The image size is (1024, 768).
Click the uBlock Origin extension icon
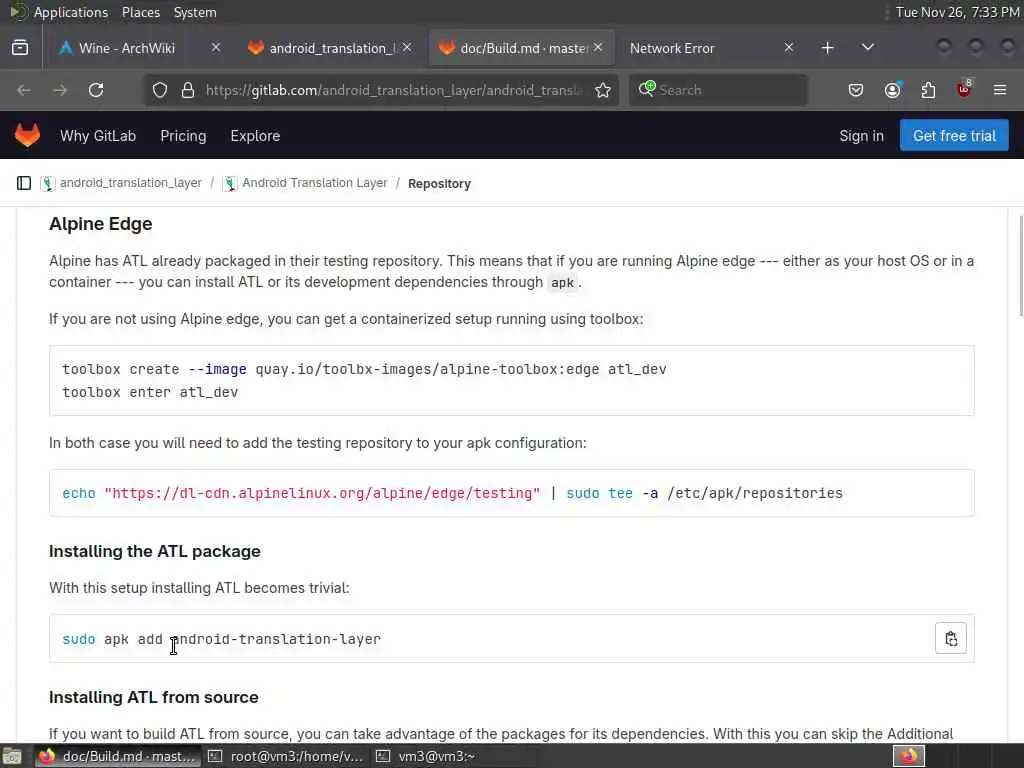pos(964,90)
